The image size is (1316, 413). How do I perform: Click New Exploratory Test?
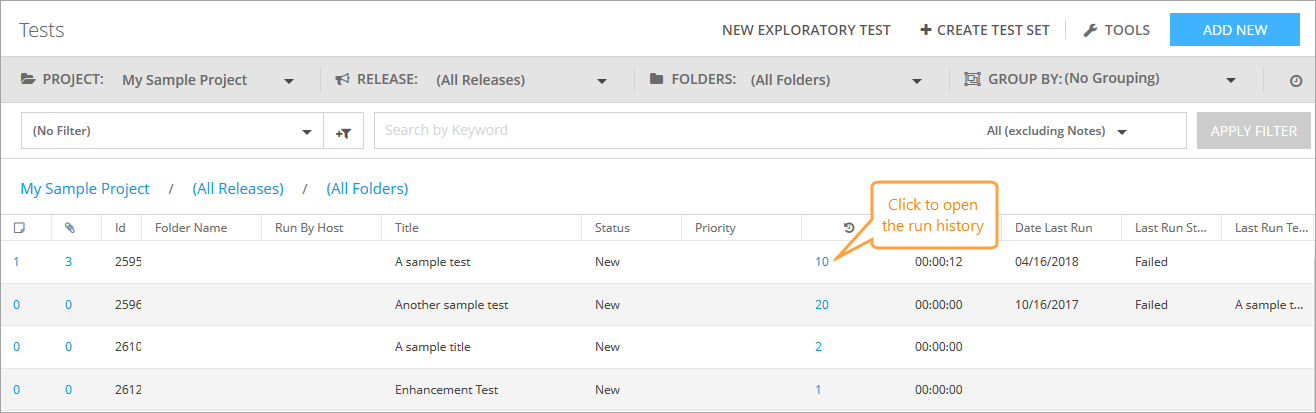(x=806, y=30)
